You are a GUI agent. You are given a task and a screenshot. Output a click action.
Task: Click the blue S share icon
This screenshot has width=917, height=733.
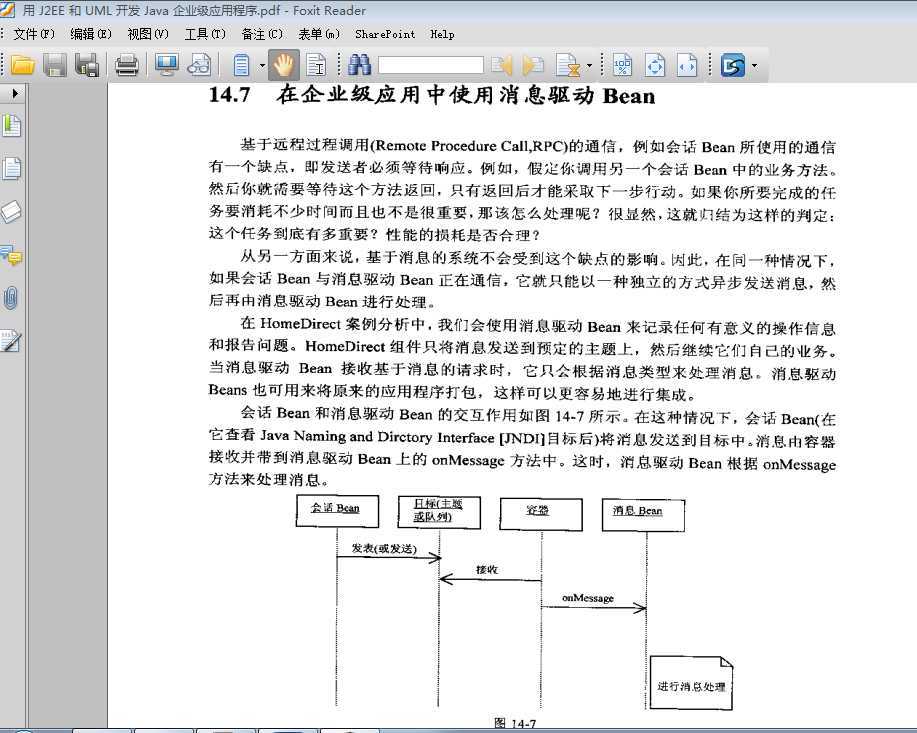733,65
